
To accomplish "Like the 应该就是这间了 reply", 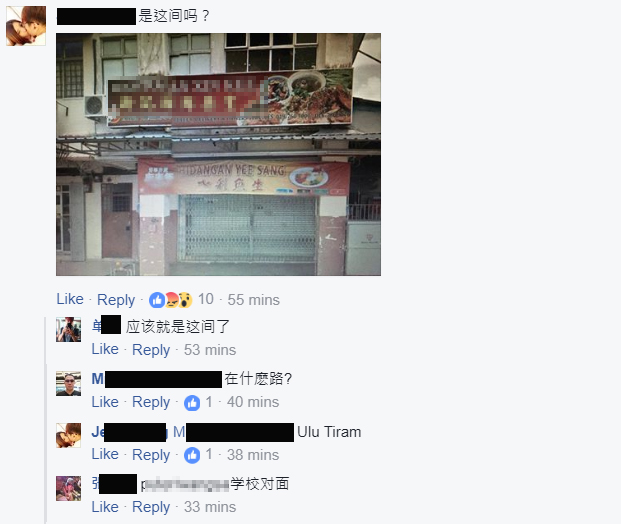I will click(x=105, y=349).
